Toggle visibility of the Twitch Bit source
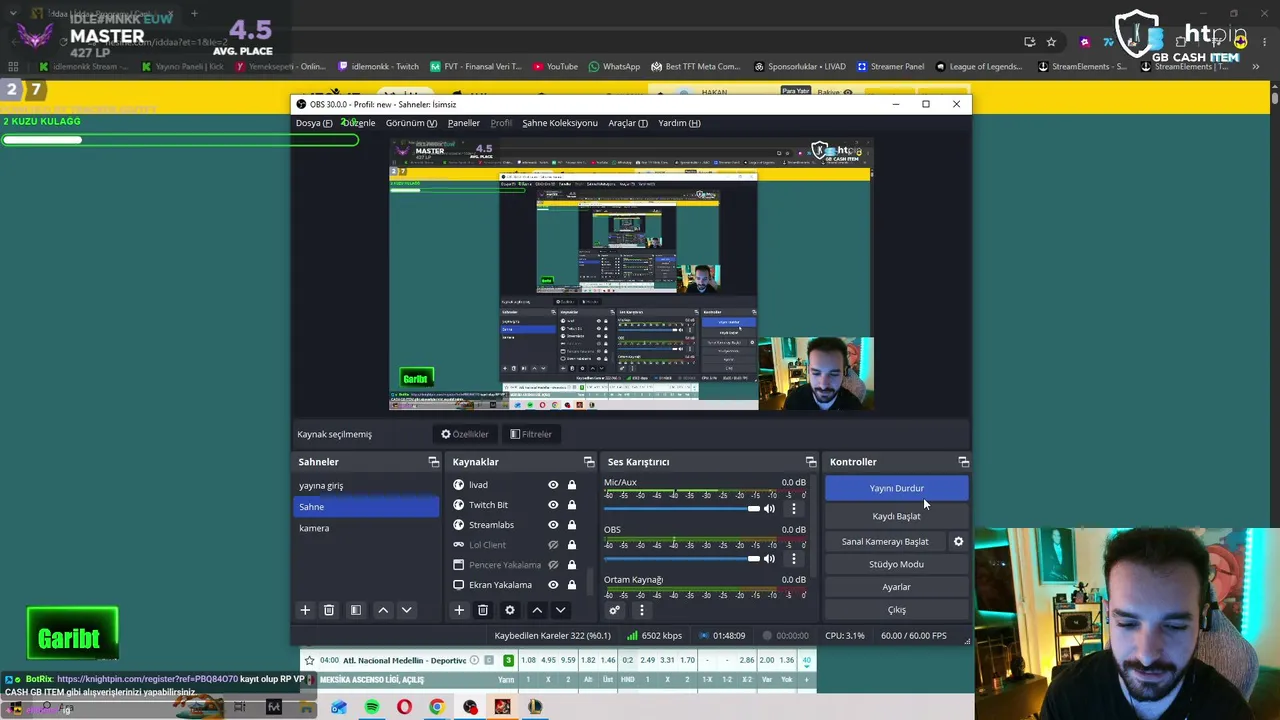 553,505
